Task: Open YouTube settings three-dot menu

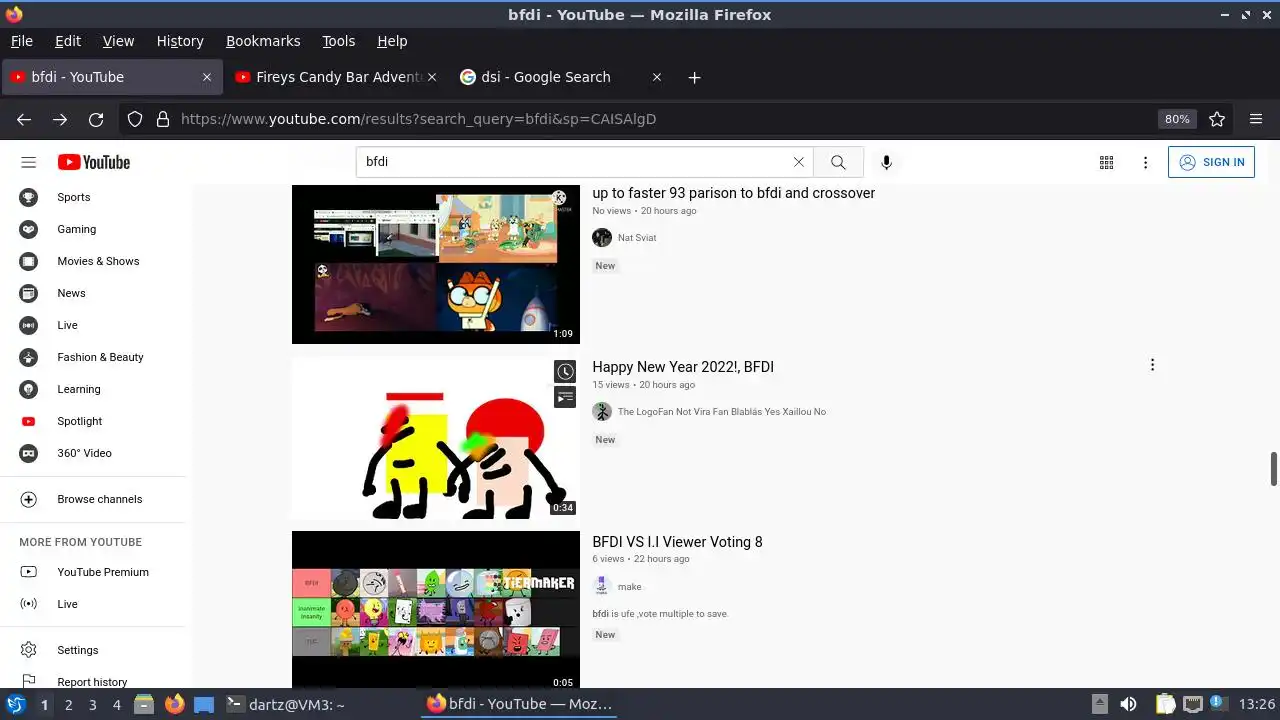Action: pyautogui.click(x=1146, y=162)
